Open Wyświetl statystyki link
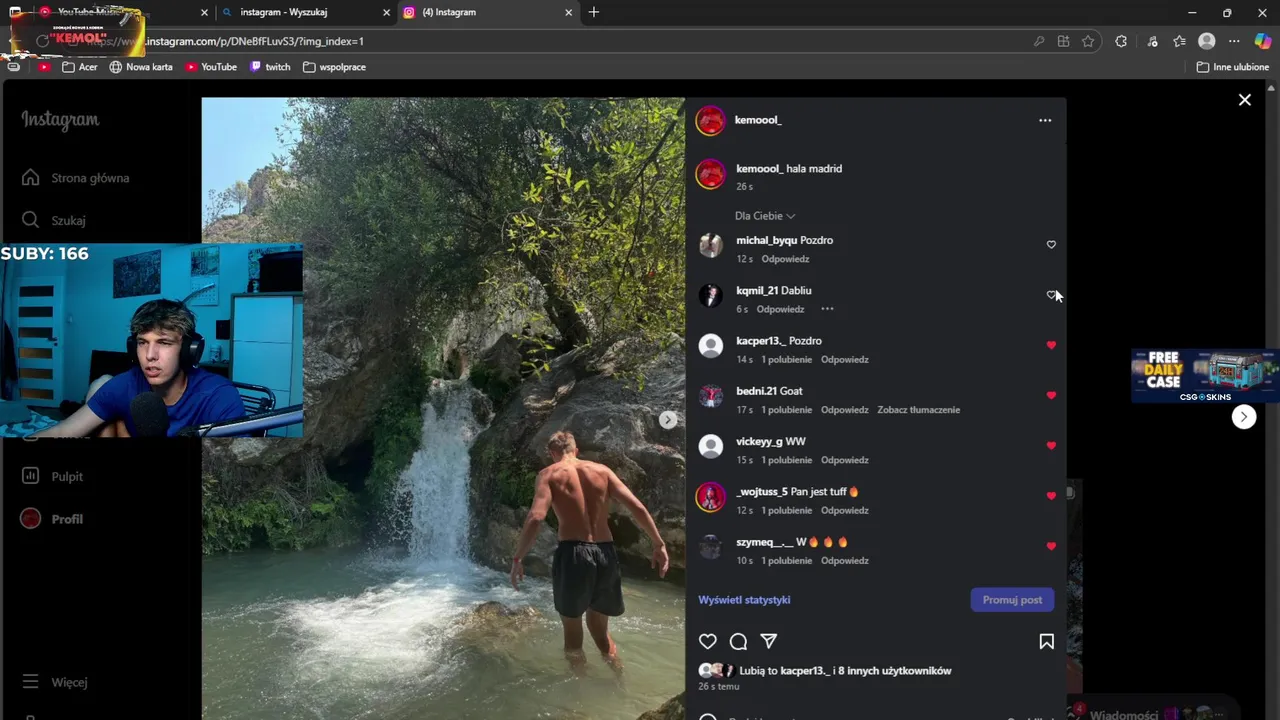 744,600
